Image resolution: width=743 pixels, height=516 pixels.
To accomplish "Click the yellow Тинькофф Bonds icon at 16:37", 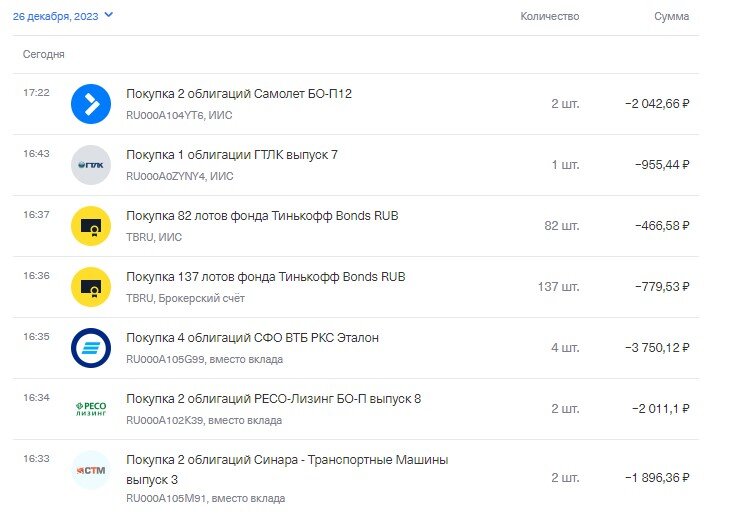I will pos(91,226).
